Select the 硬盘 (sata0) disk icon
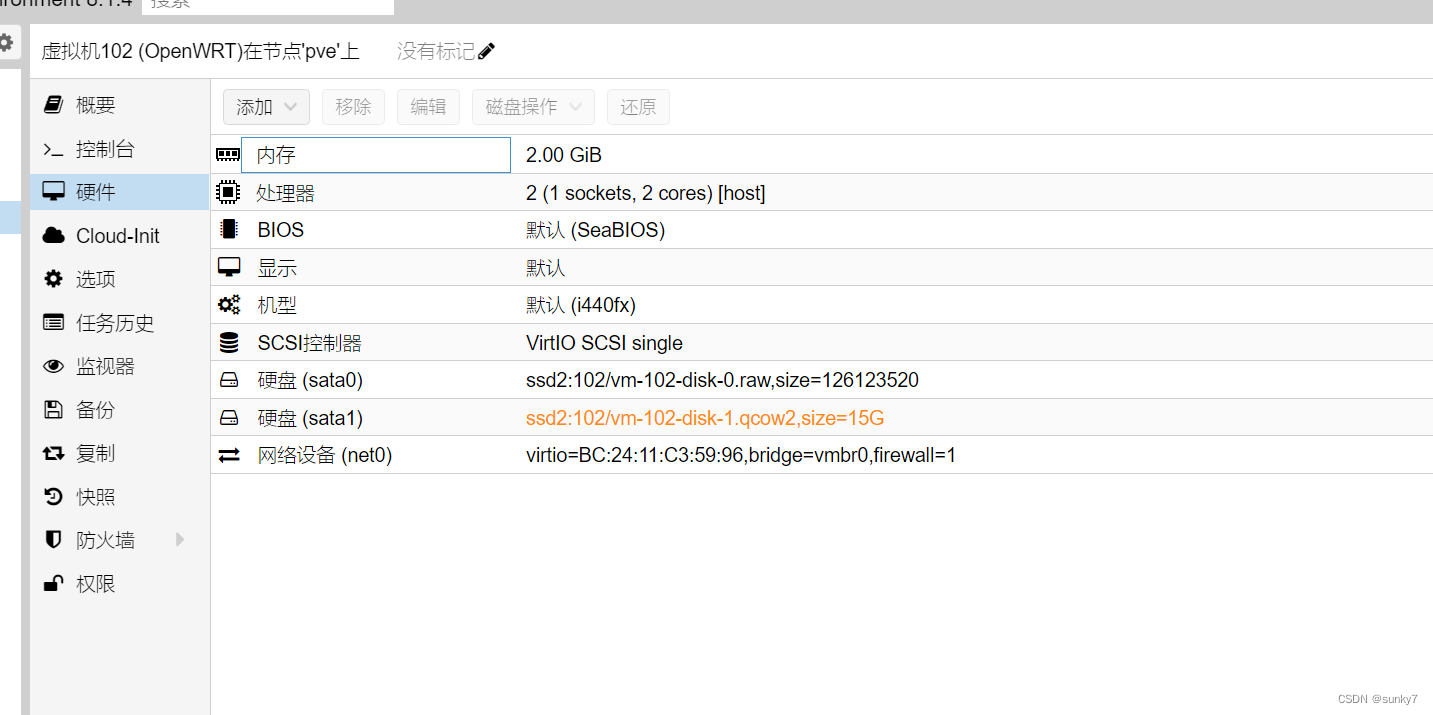 (228, 379)
